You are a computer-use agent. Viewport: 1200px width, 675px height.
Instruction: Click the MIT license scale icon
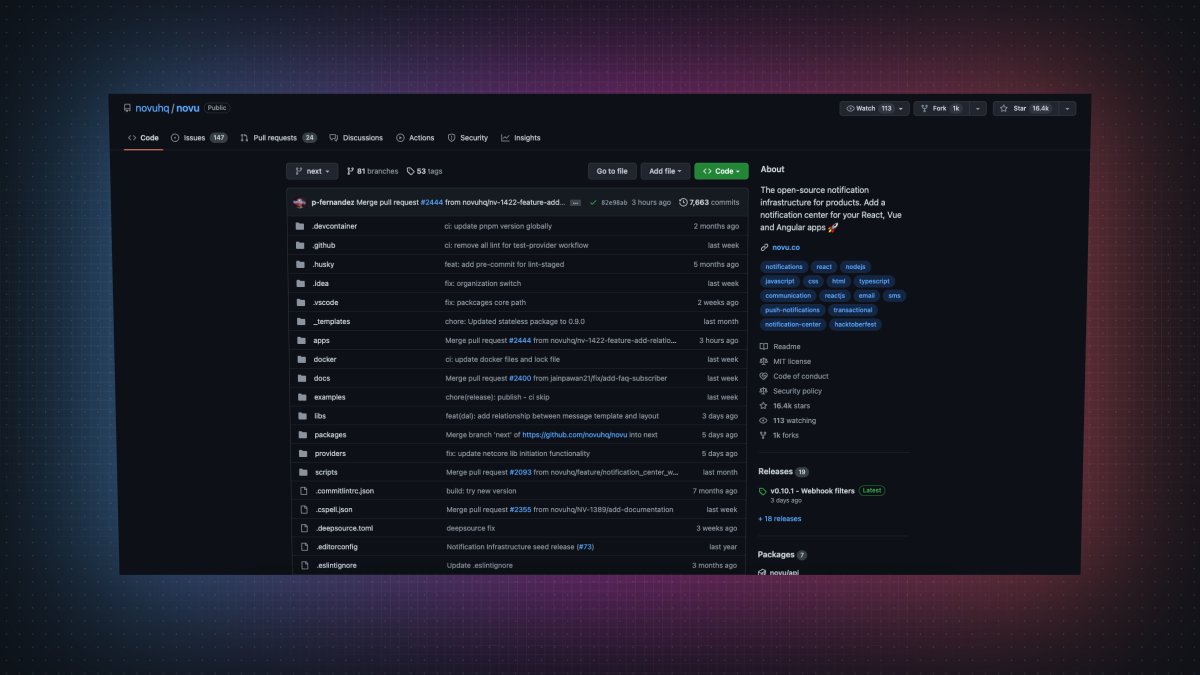click(x=763, y=361)
